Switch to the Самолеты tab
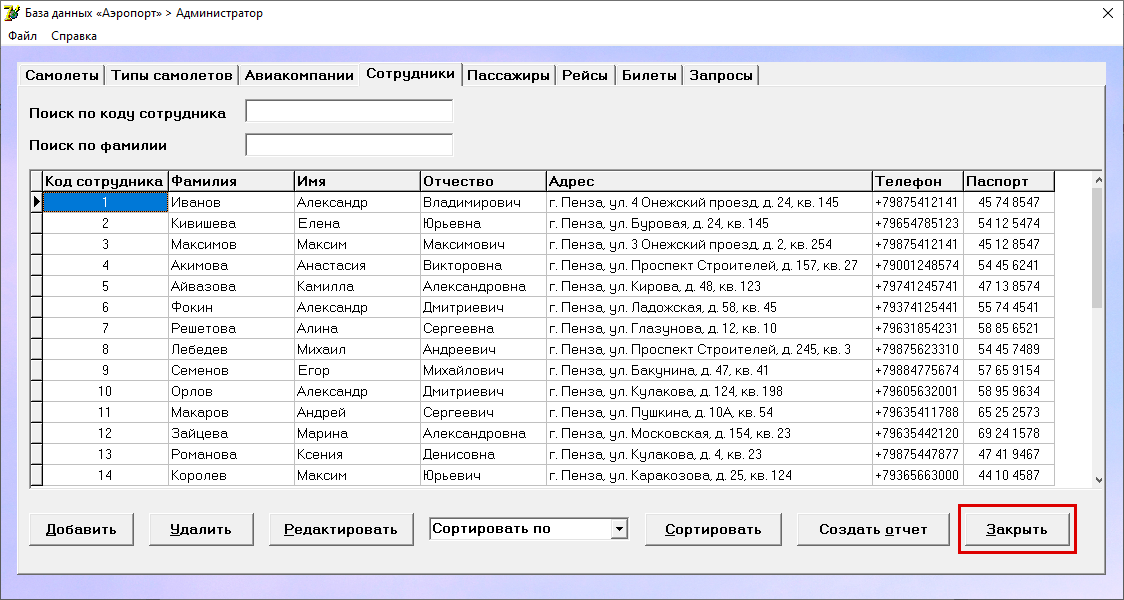Image resolution: width=1124 pixels, height=600 pixels. click(x=62, y=75)
